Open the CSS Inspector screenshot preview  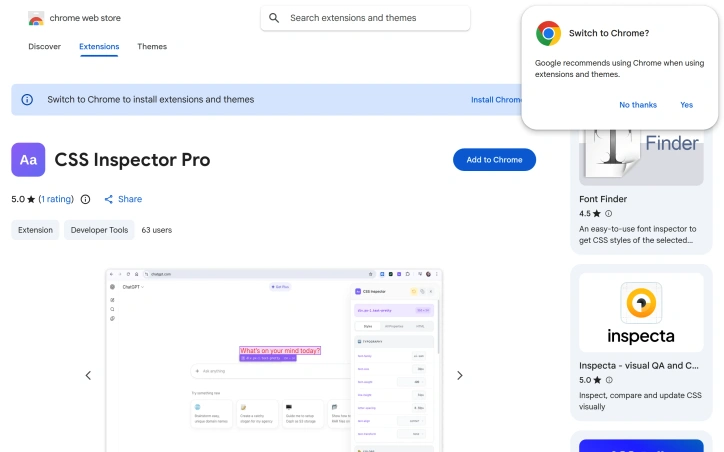[274, 360]
